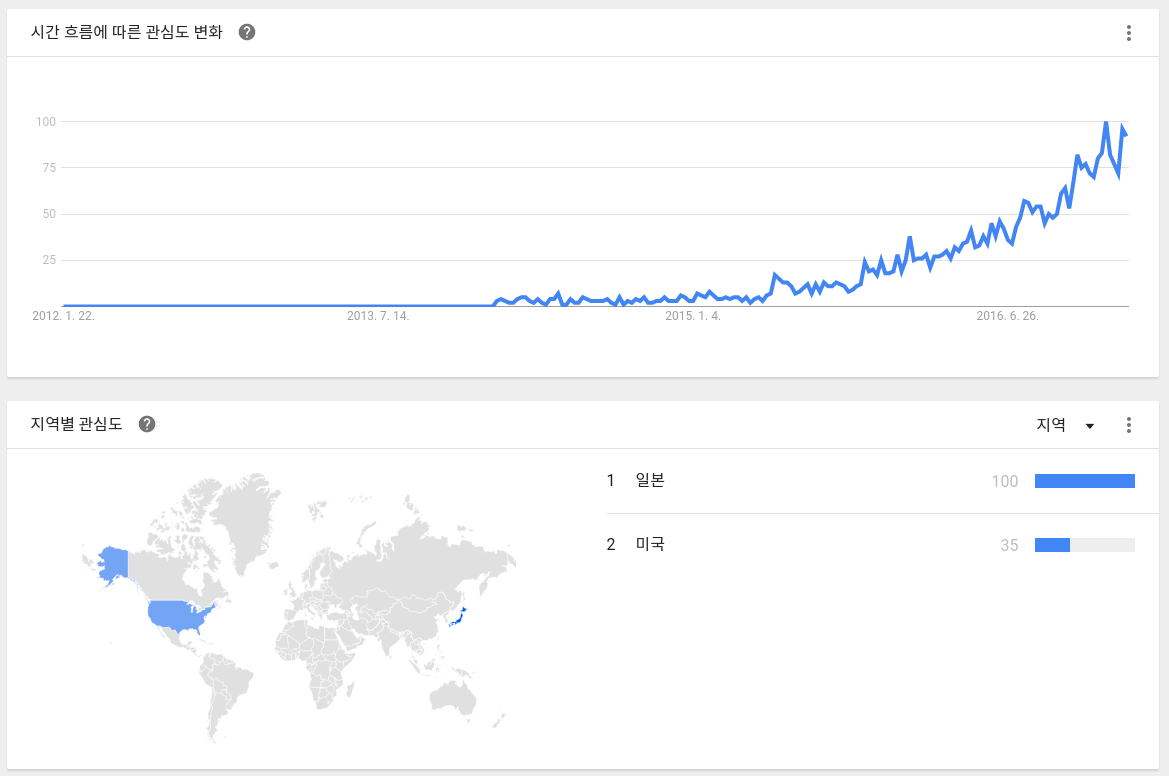Open help icon beside 지역별 관심도
This screenshot has height=776, width=1169.
click(x=147, y=424)
